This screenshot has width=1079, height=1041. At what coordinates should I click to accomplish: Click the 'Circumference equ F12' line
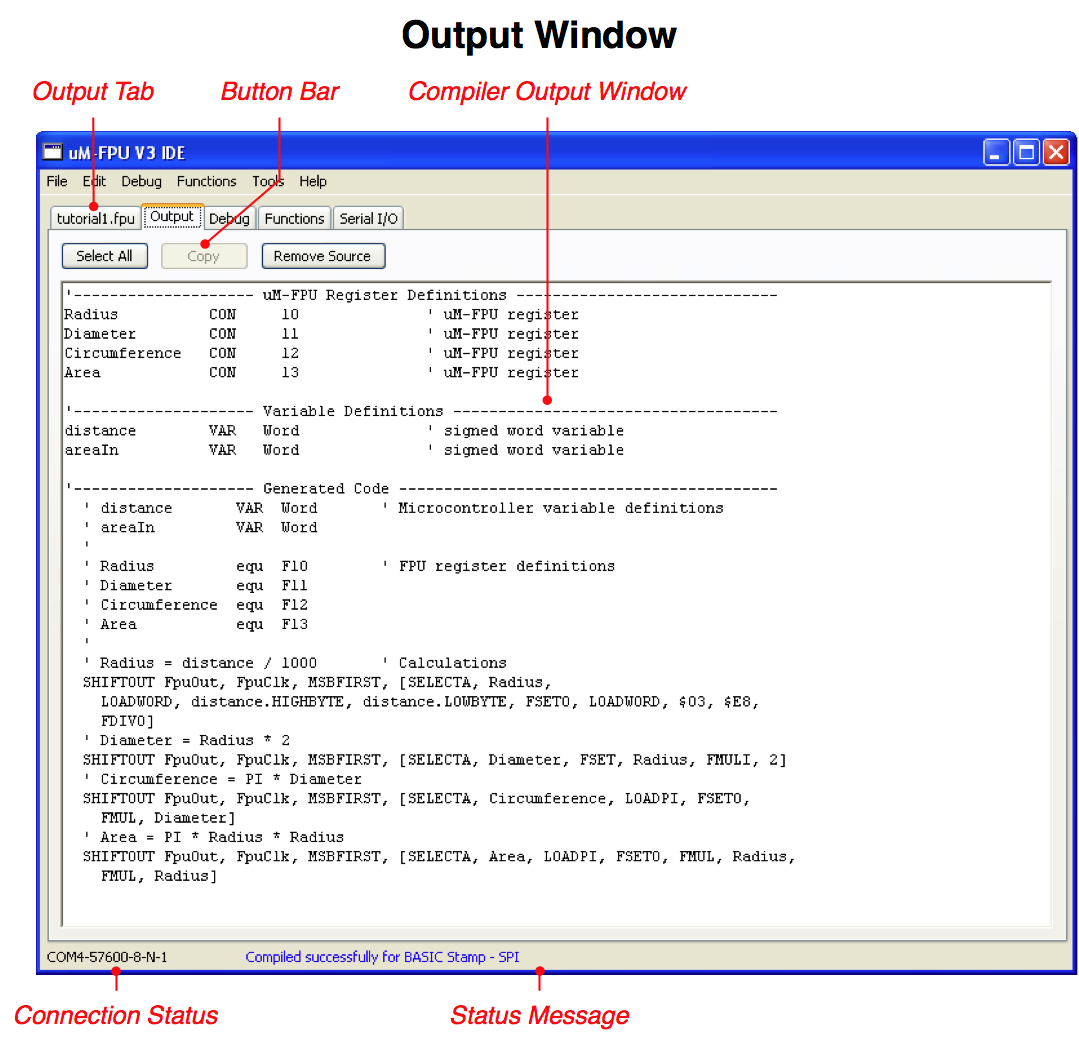click(x=195, y=605)
